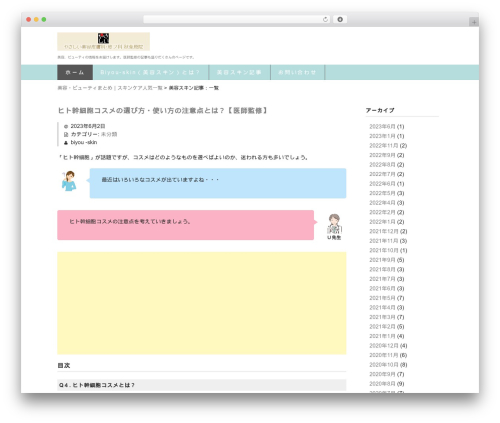The height and width of the screenshot is (423, 500).
Task: Open the ホーム menu item
Action: pos(75,72)
